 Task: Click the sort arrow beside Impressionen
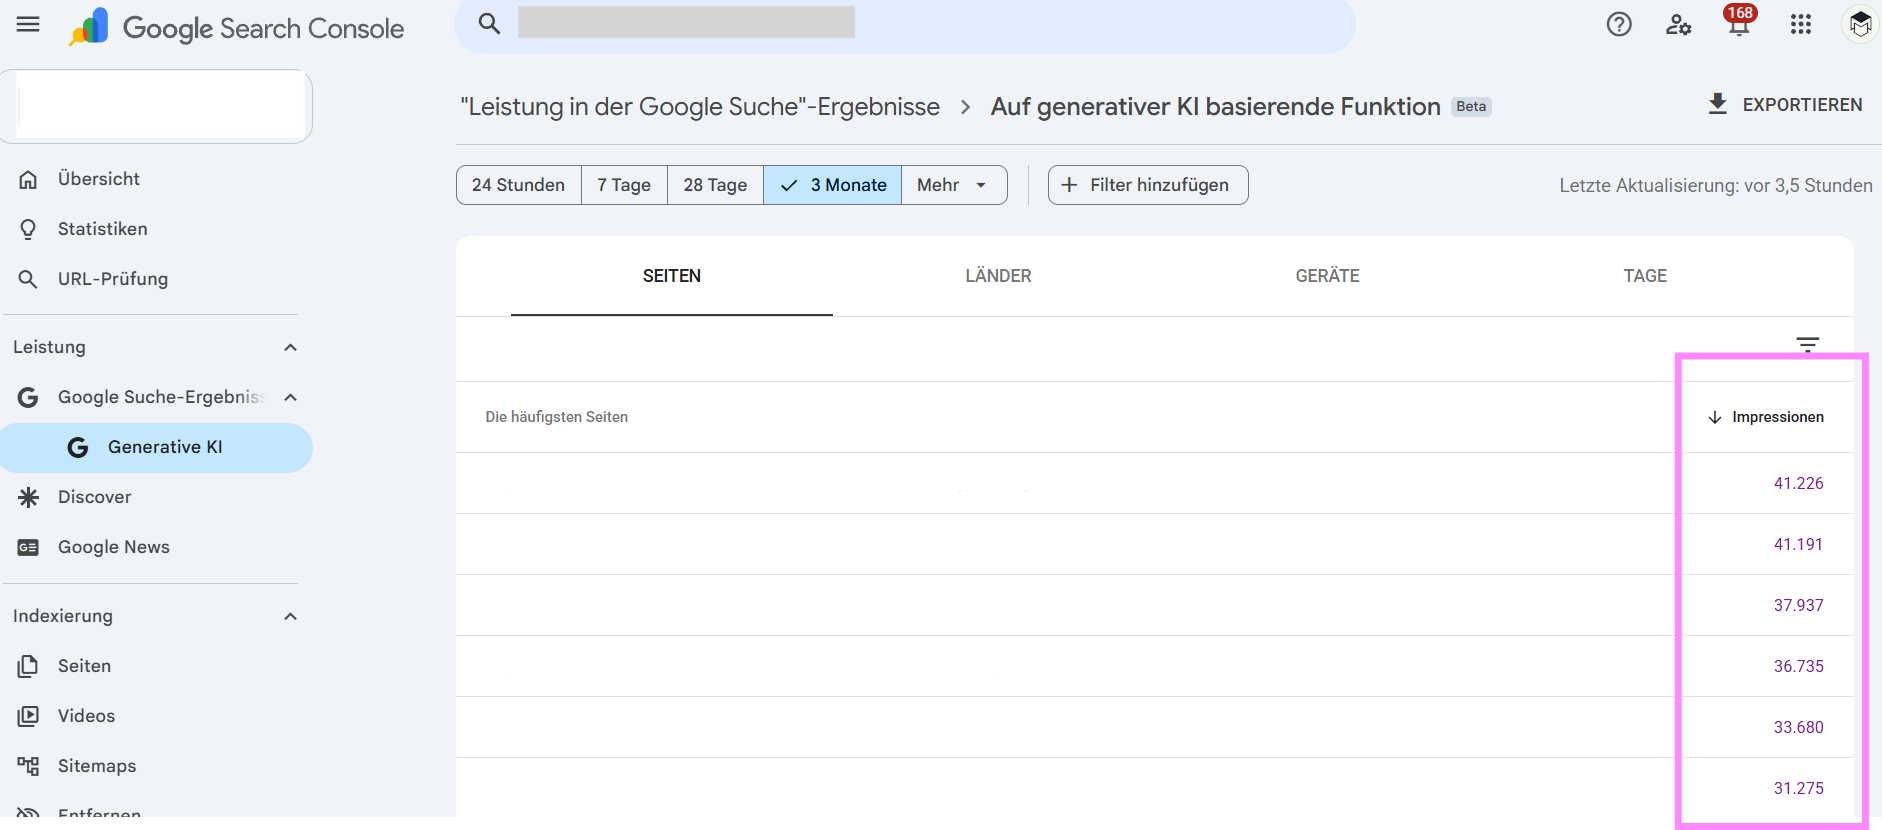coord(1715,417)
